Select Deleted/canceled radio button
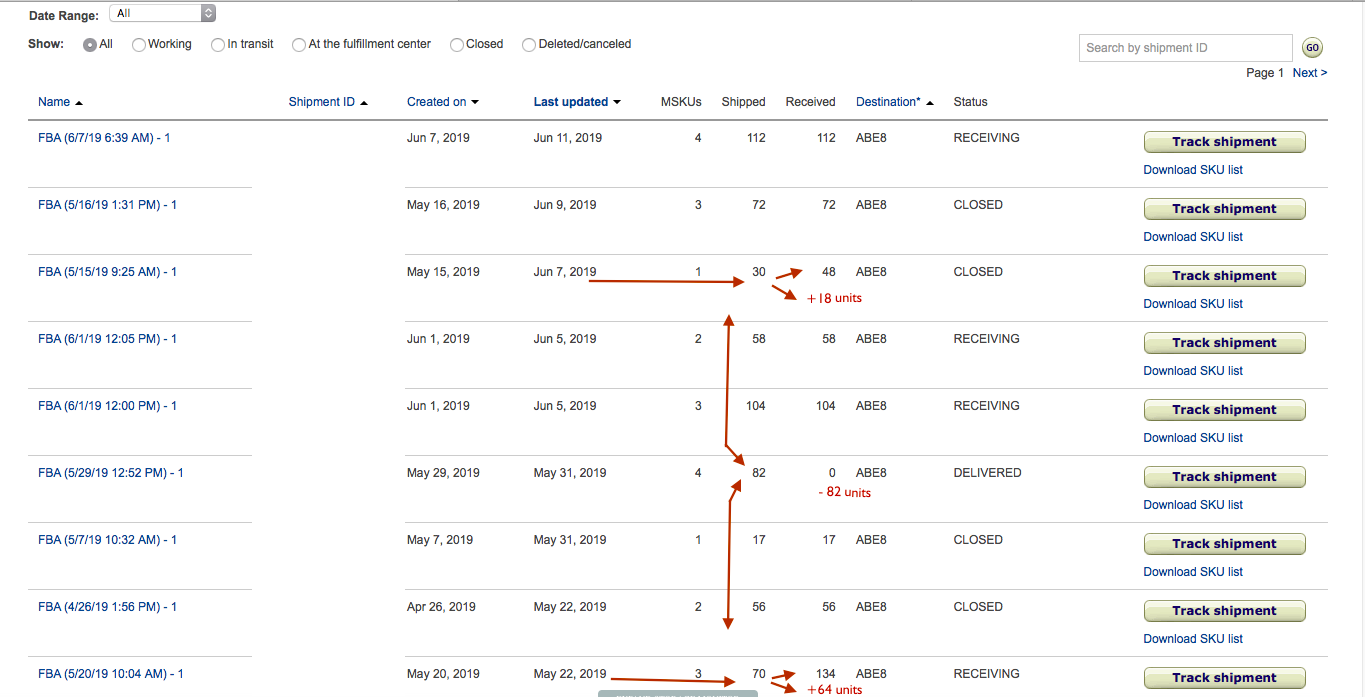The height and width of the screenshot is (697, 1365). tap(529, 45)
